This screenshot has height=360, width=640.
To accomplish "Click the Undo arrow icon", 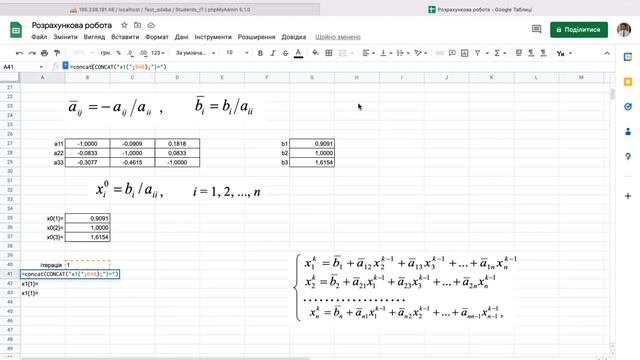I will [19, 53].
